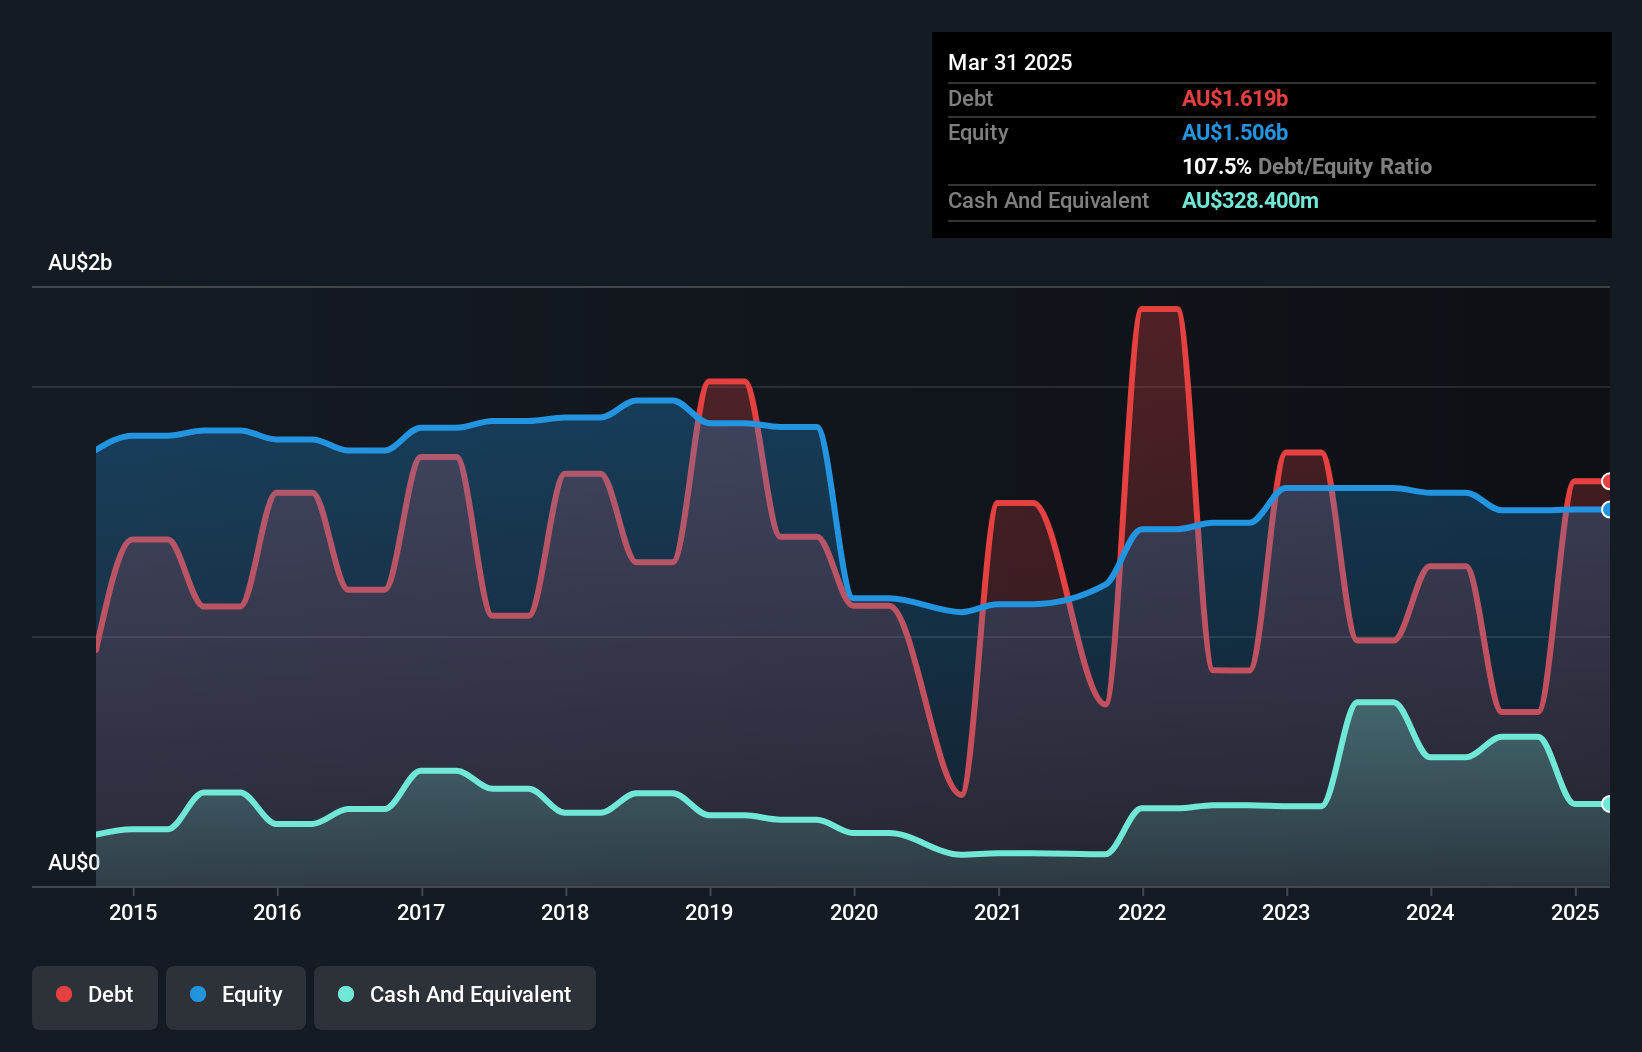
Task: Select the blue Equity endpoint marker on chart
Action: coord(1607,510)
